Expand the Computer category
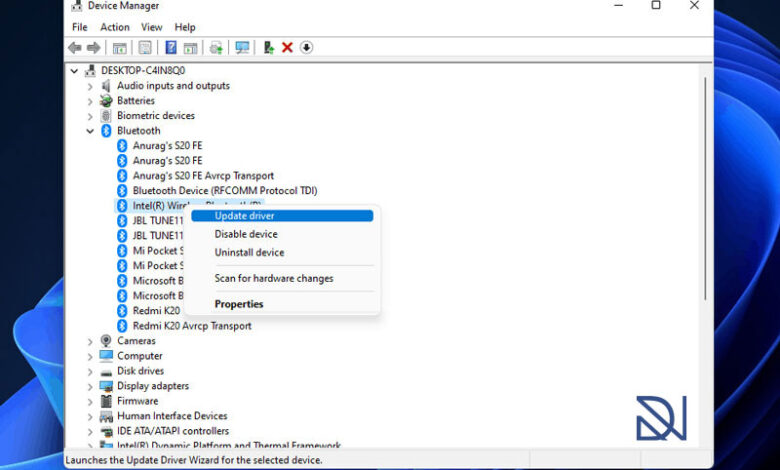780x470 pixels. pyautogui.click(x=90, y=357)
